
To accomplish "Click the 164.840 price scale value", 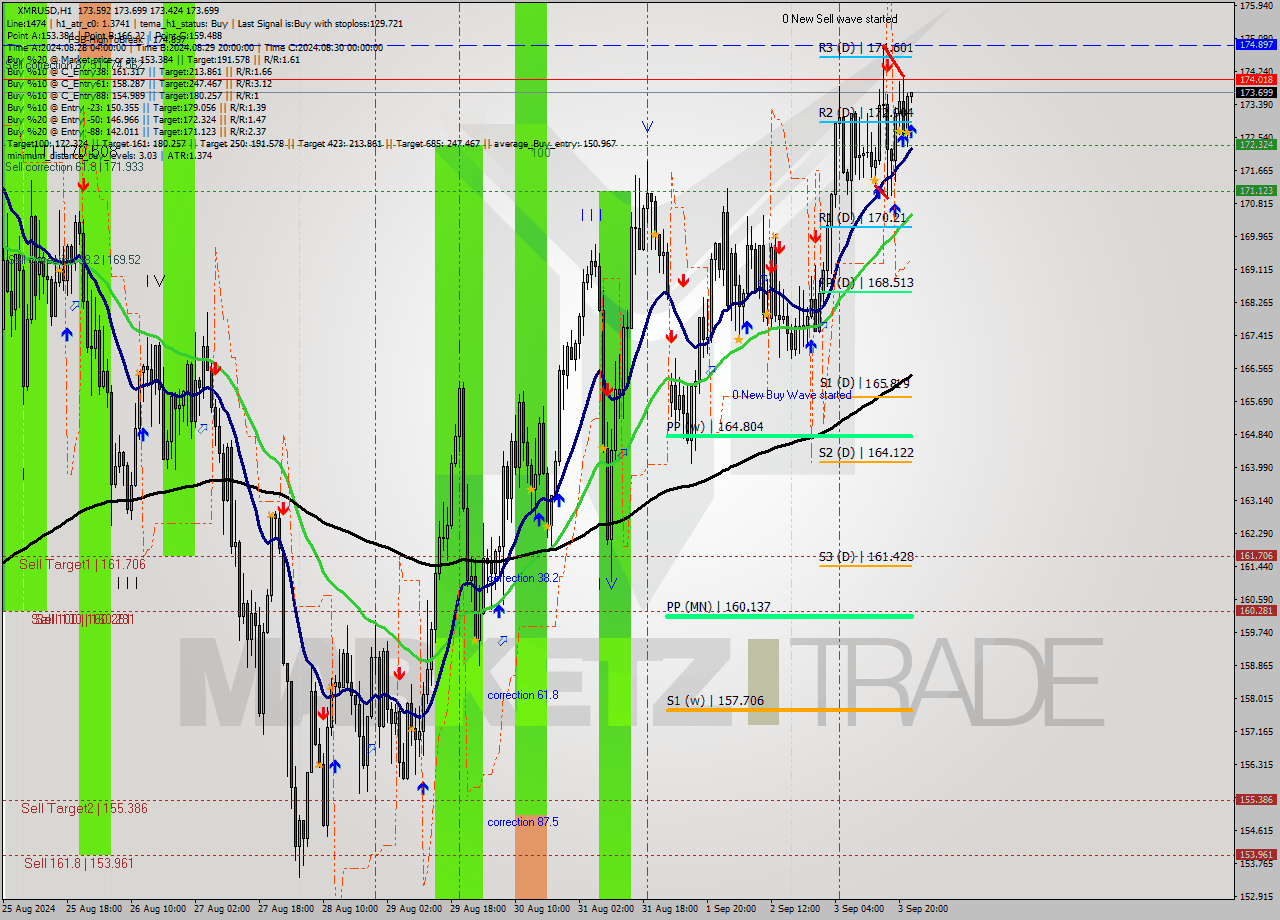I will [x=1256, y=434].
